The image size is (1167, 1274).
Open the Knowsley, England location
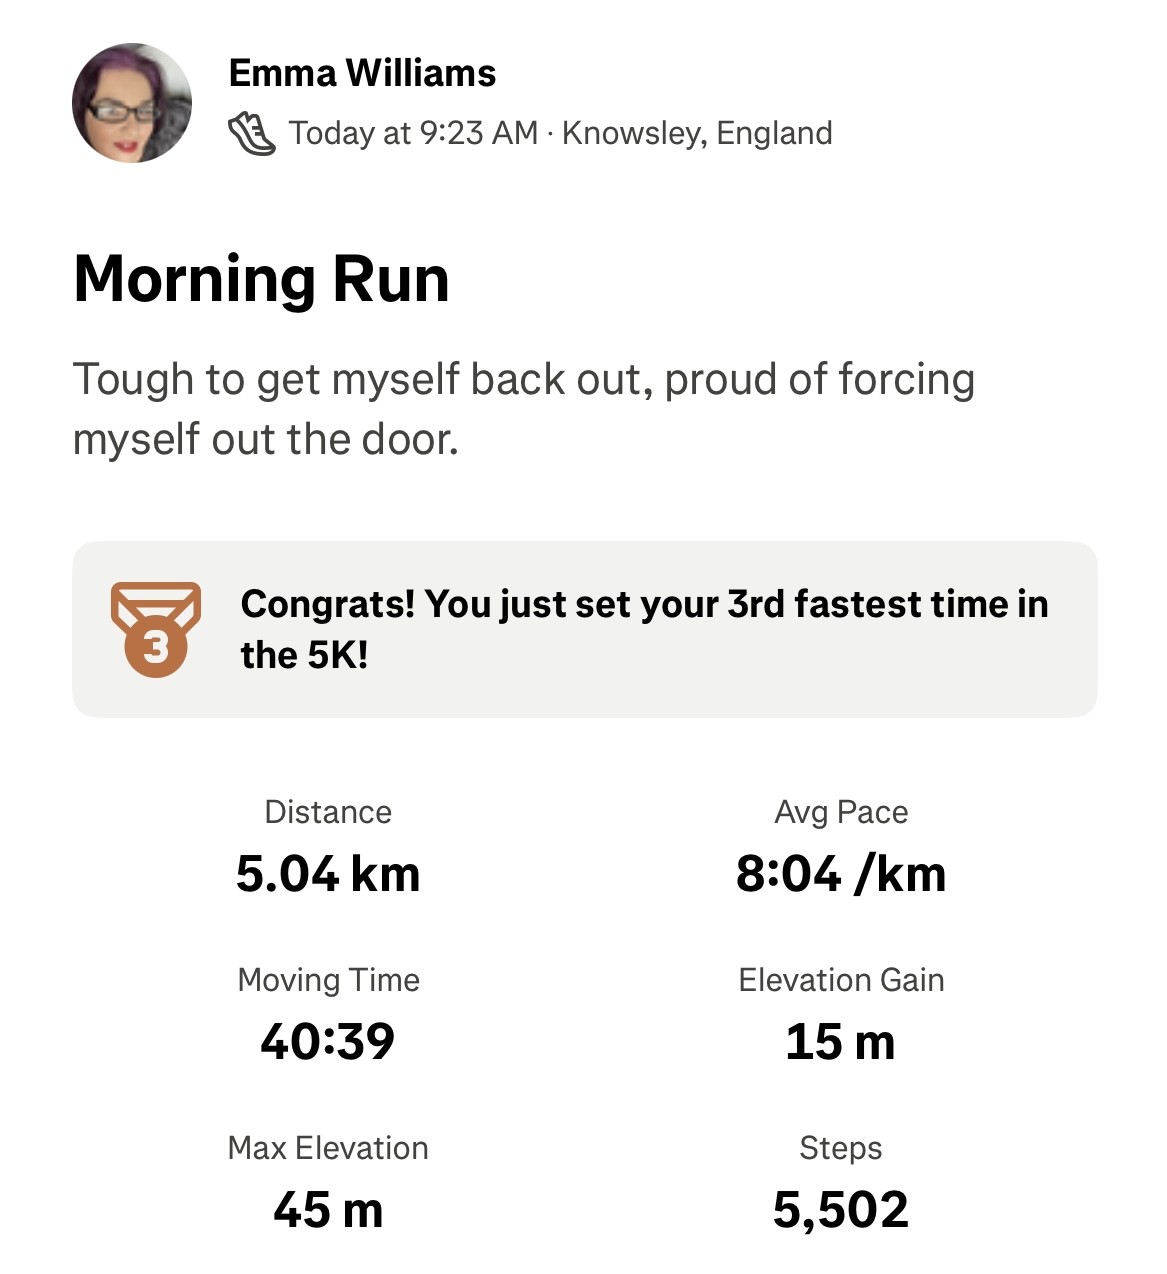coord(697,133)
